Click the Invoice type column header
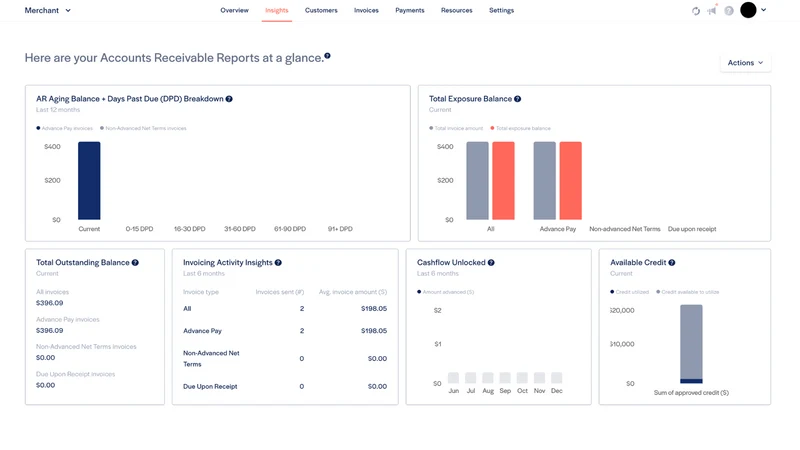The width and height of the screenshot is (800, 450). pos(201,292)
